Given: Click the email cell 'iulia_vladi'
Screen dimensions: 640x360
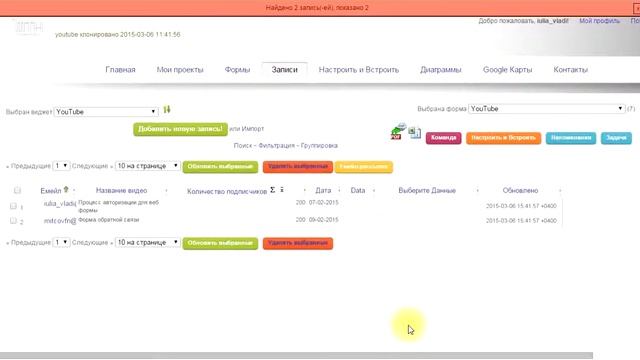Looking at the screenshot, I should coord(60,203).
